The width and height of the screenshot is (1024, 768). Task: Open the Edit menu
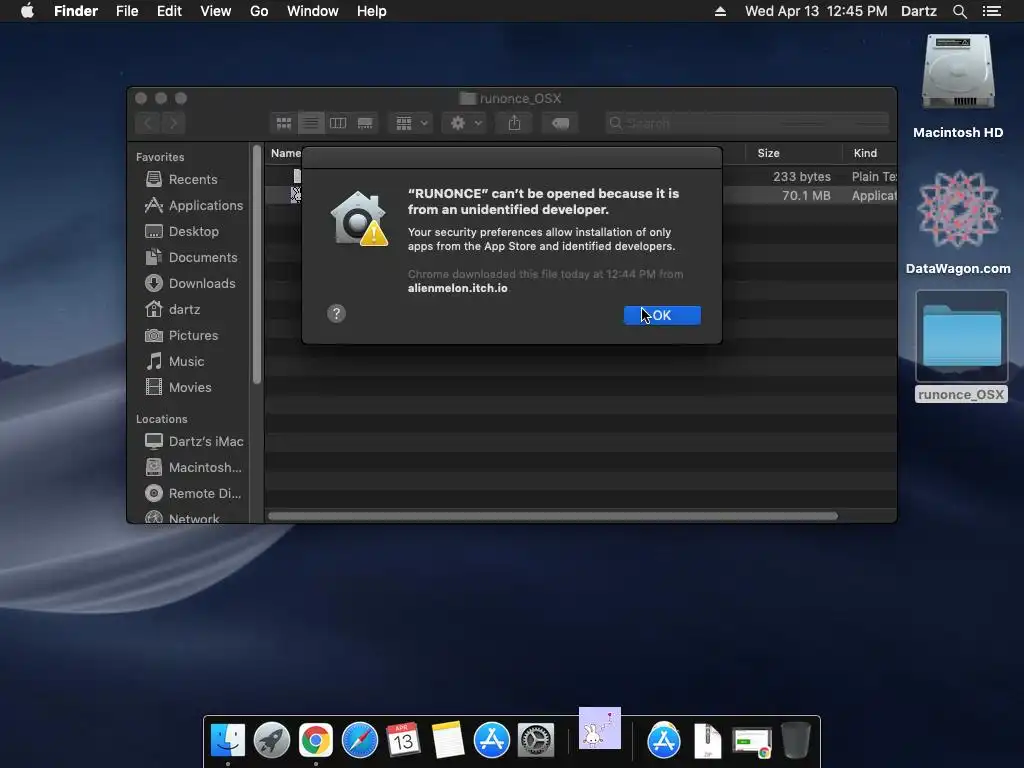coord(169,11)
